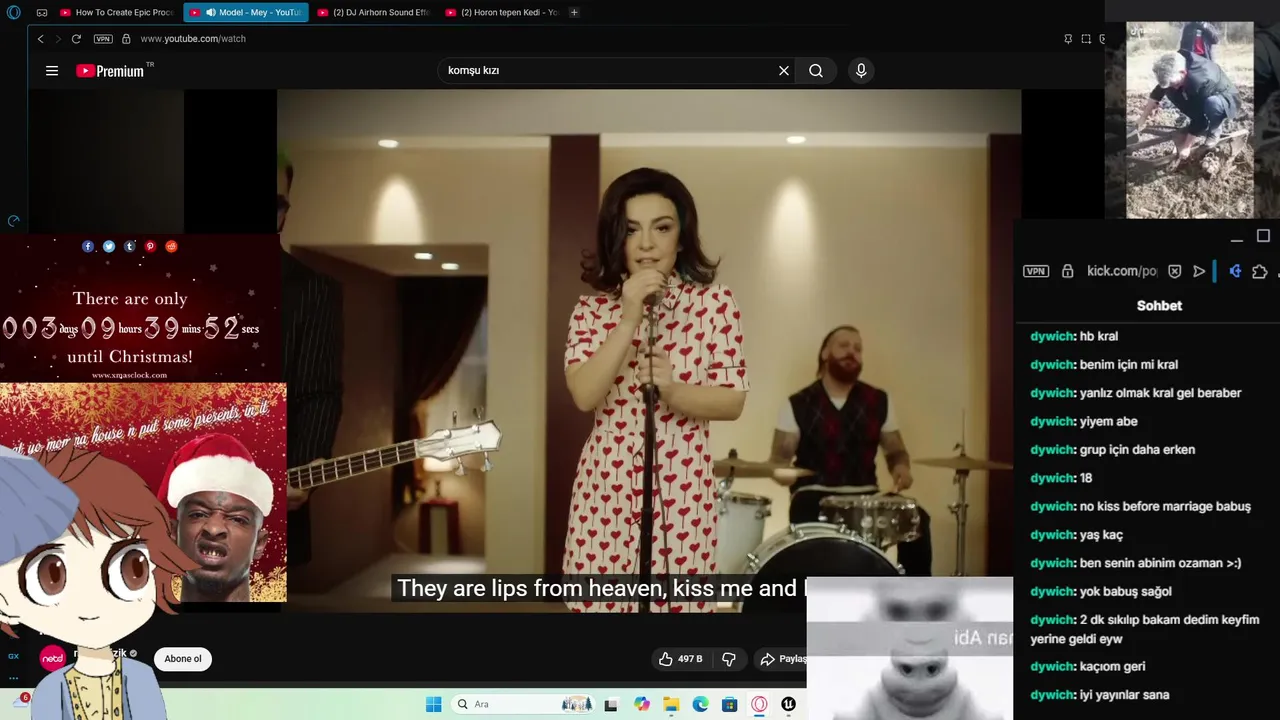The height and width of the screenshot is (720, 1280).
Task: Pin the page with the address bar pin icon
Action: tap(1068, 39)
